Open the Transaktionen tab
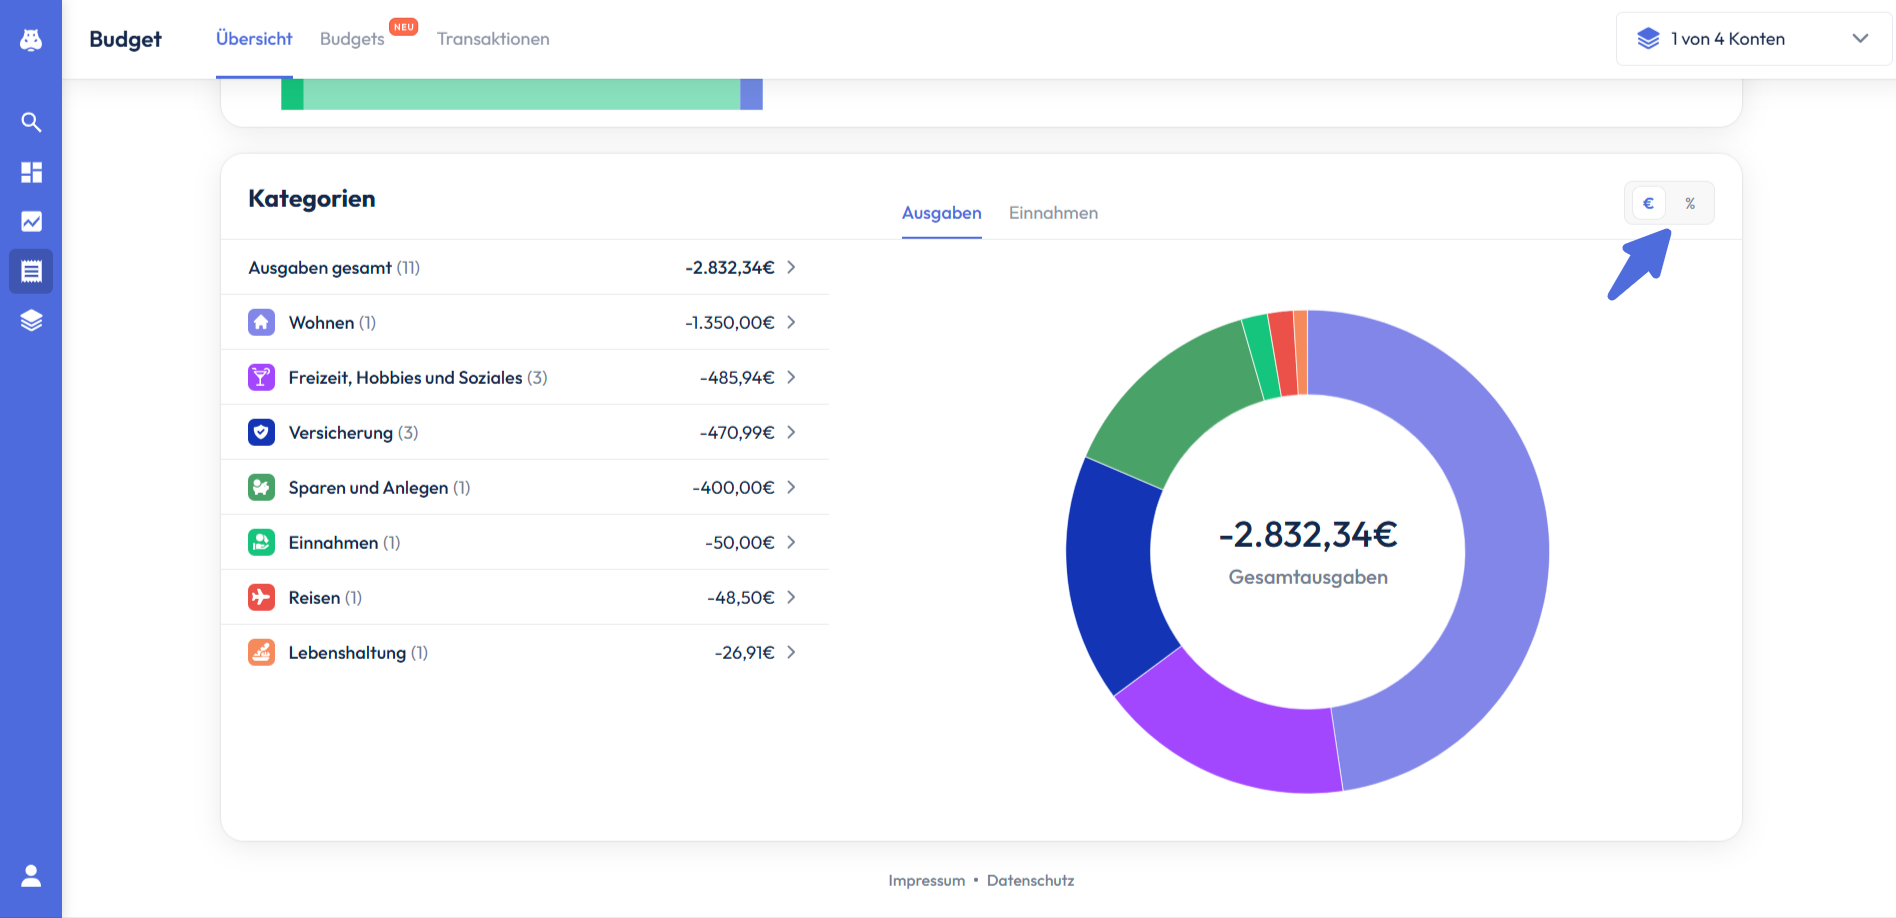Viewport: 1896px width, 918px height. tap(493, 39)
